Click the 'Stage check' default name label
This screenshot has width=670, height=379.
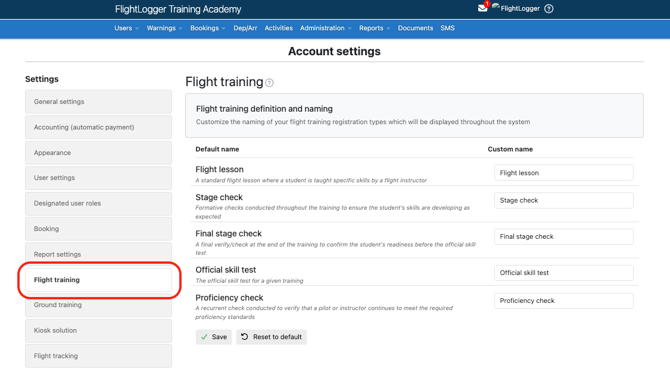[219, 197]
